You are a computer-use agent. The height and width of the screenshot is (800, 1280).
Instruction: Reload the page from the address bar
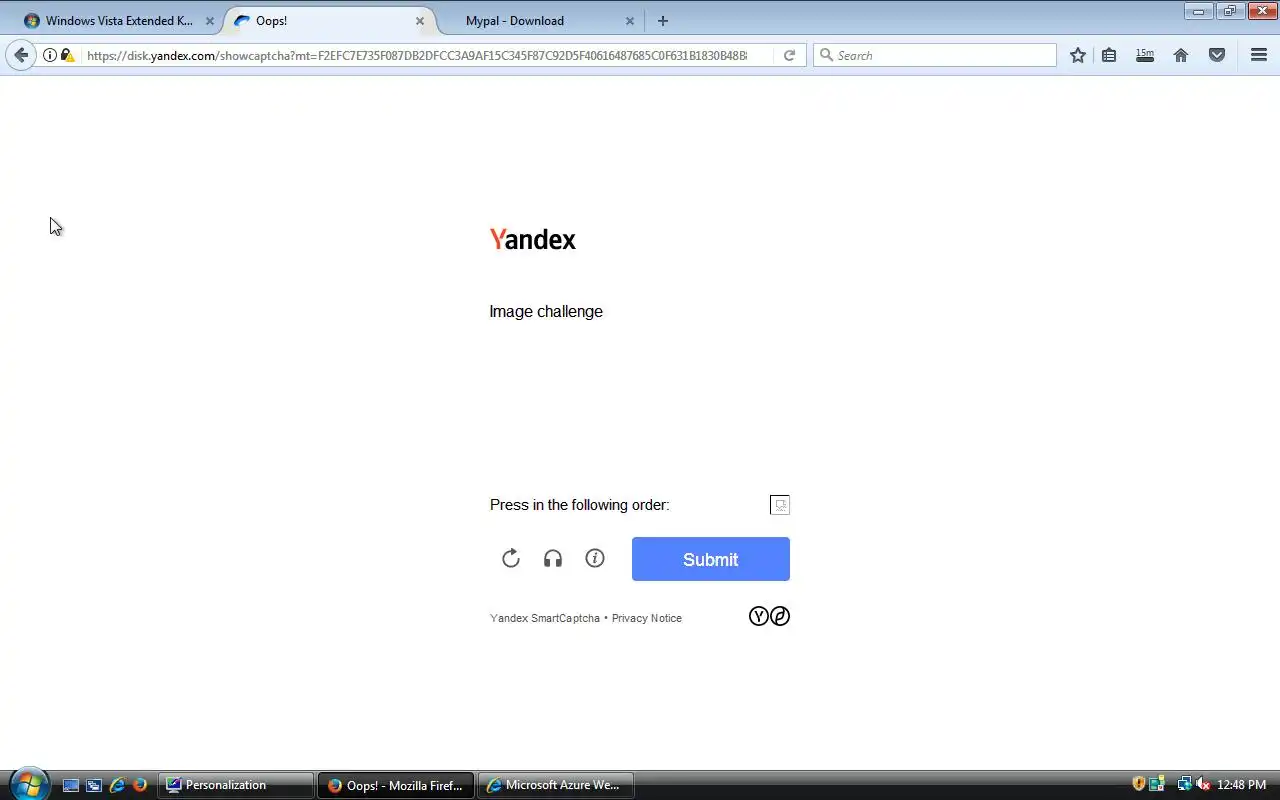coord(789,55)
